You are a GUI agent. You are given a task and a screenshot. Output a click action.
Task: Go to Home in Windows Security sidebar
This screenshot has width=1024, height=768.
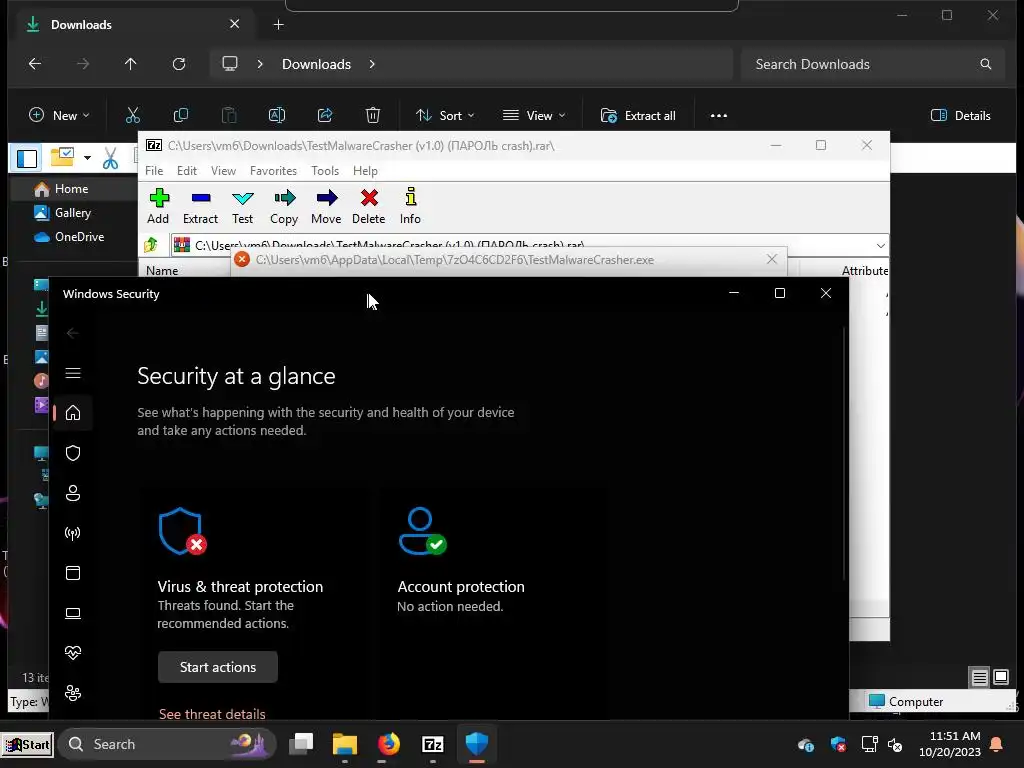[x=73, y=413]
